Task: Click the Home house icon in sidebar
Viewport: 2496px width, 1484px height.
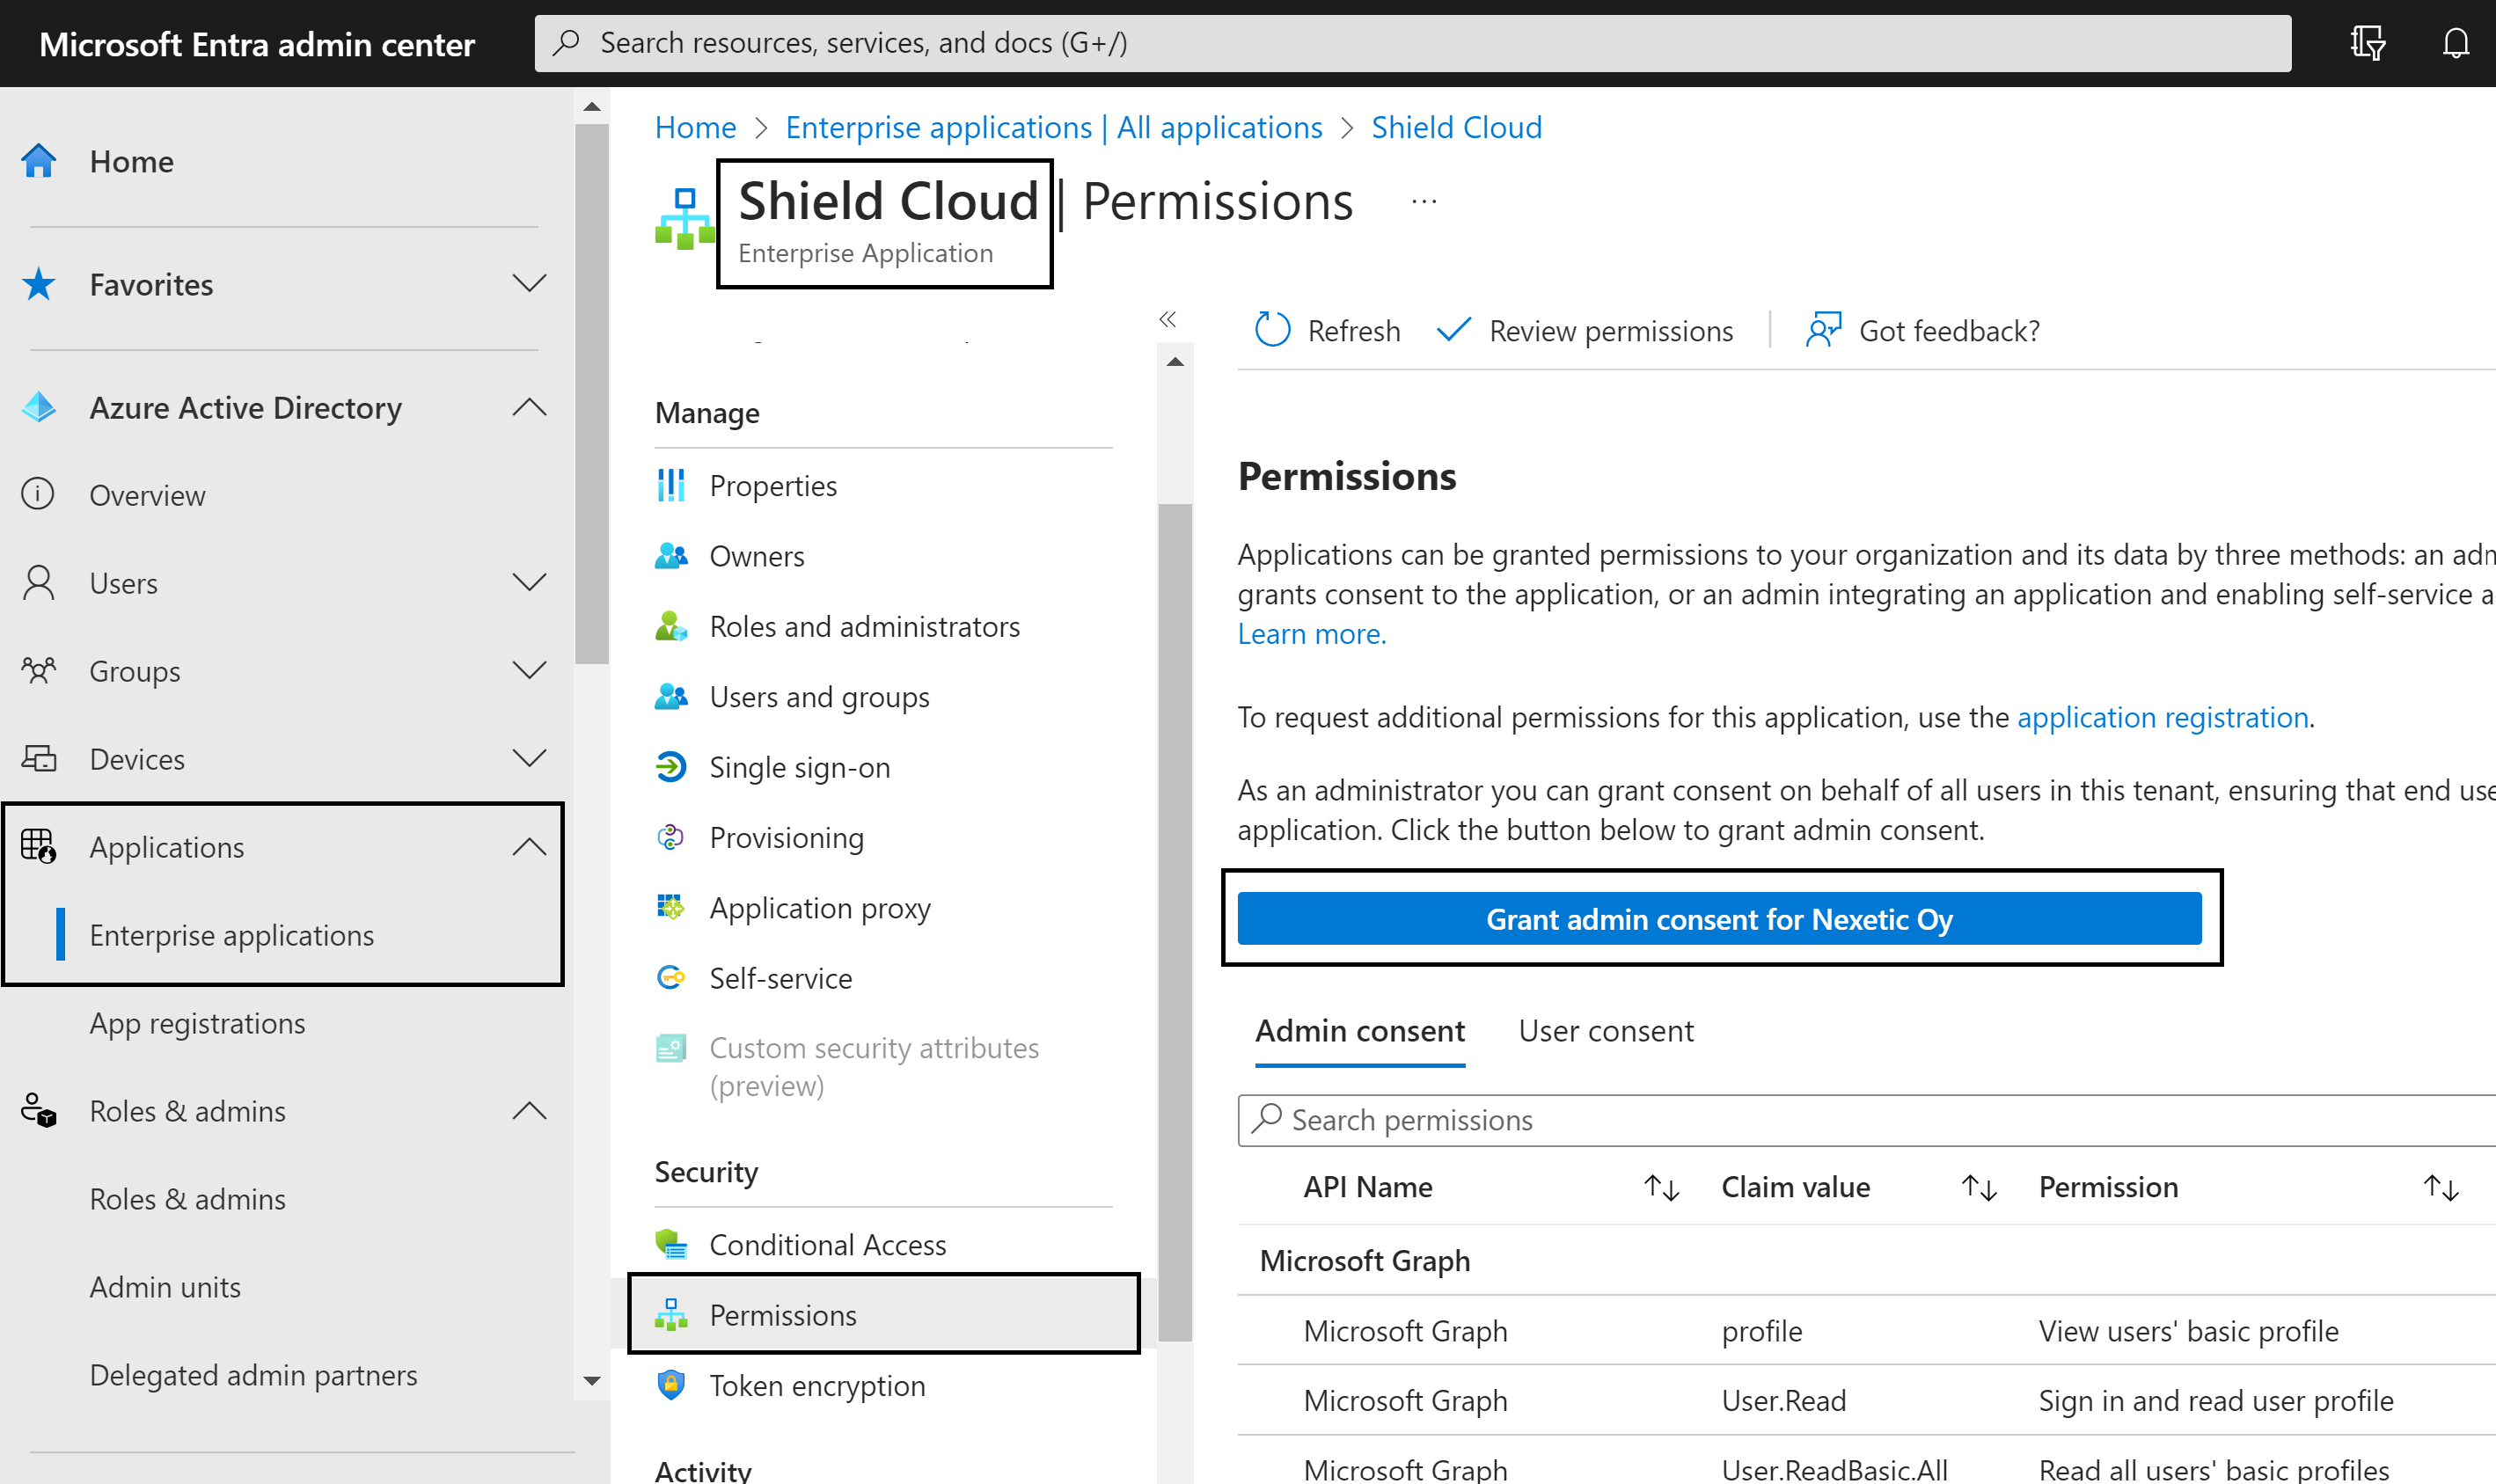Action: tap(39, 161)
